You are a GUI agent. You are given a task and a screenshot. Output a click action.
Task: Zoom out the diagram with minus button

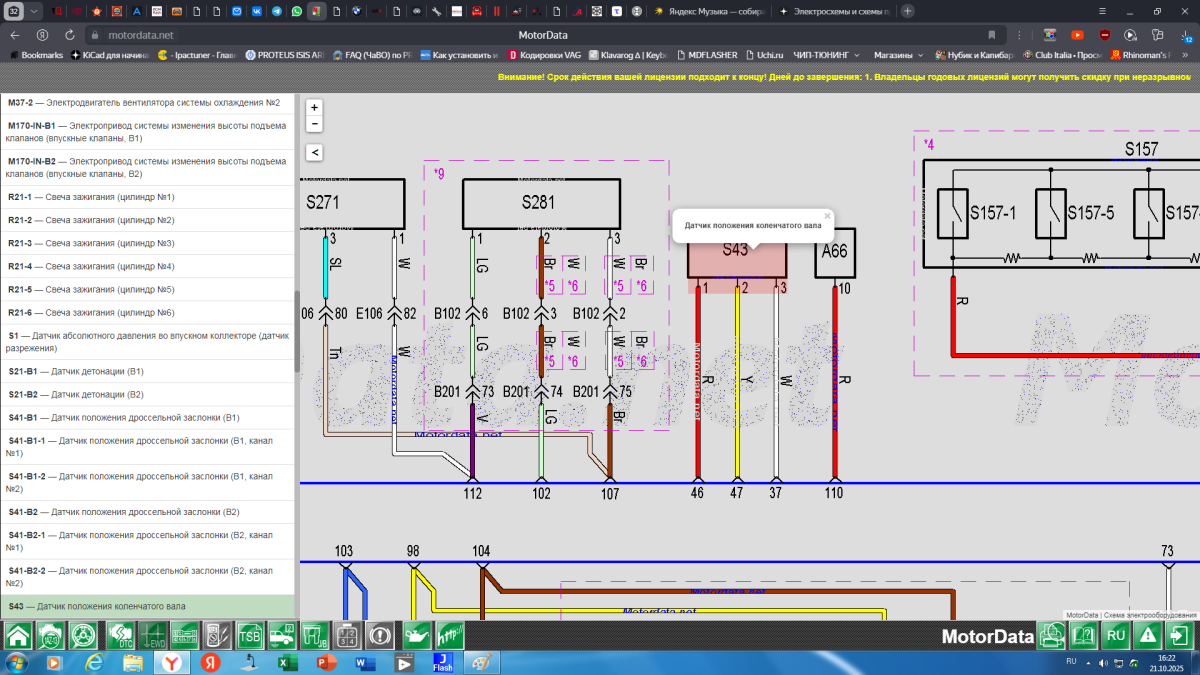(x=314, y=124)
